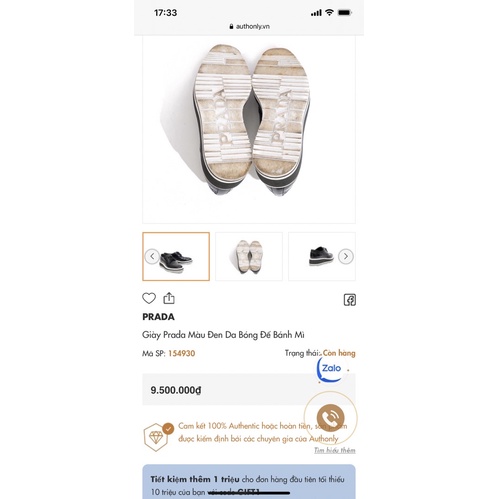
Task: Open the main shoe soles image
Action: 249,130
